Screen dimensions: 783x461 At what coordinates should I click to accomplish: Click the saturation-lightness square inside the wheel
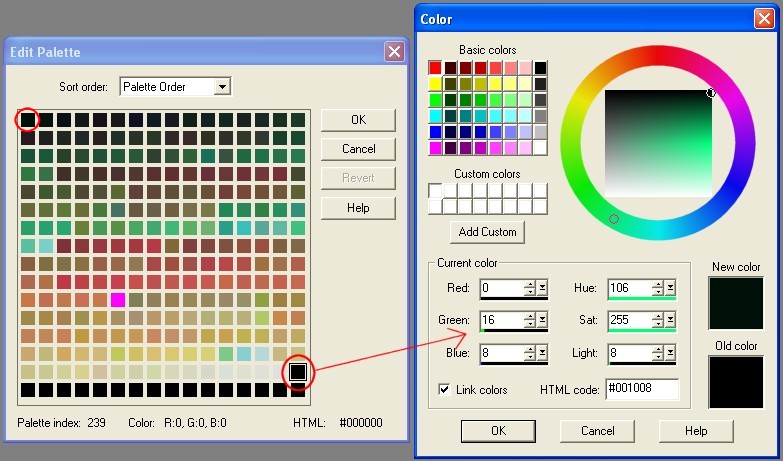[x=658, y=143]
